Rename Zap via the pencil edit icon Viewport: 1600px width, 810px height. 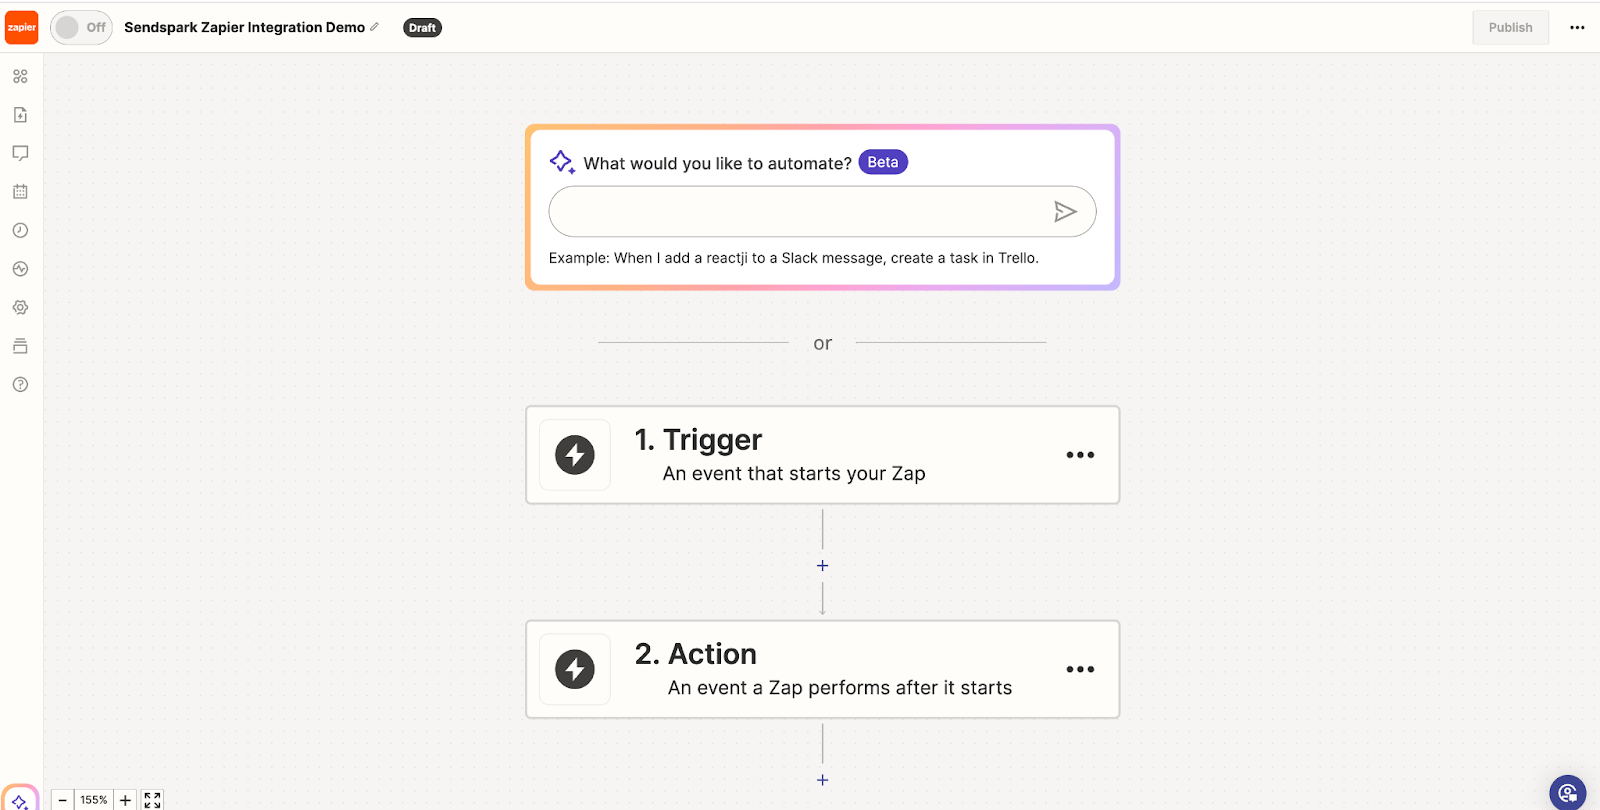point(375,27)
